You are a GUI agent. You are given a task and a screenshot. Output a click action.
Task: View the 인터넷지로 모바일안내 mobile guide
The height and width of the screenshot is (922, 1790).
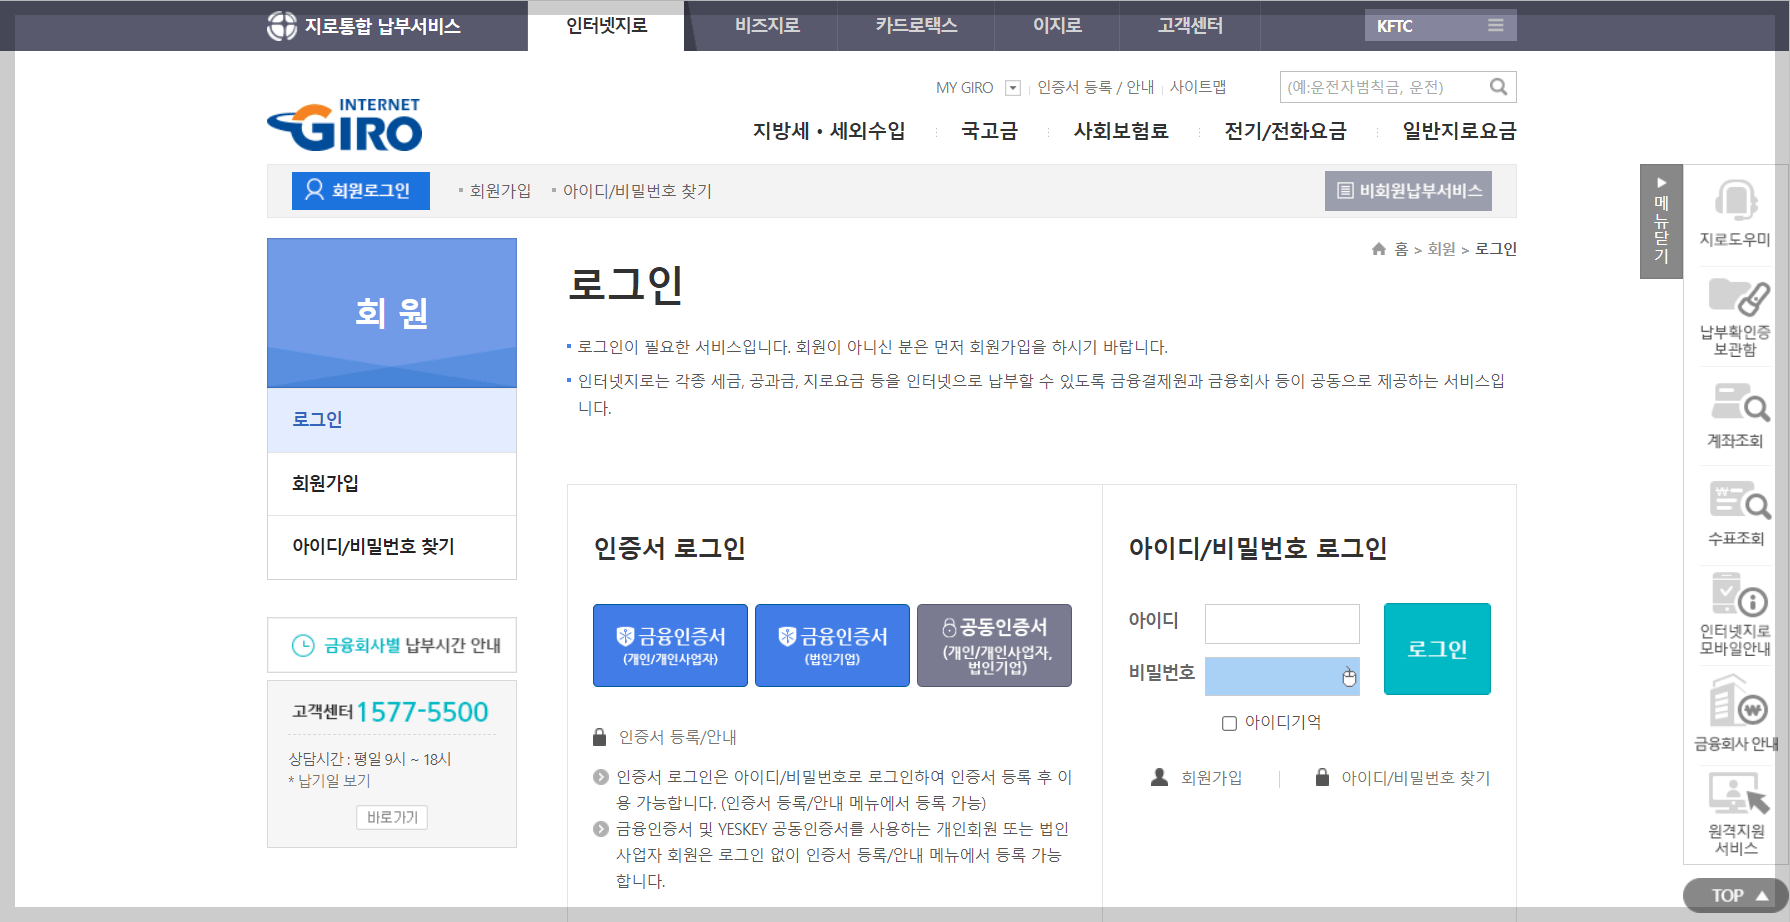[1735, 608]
